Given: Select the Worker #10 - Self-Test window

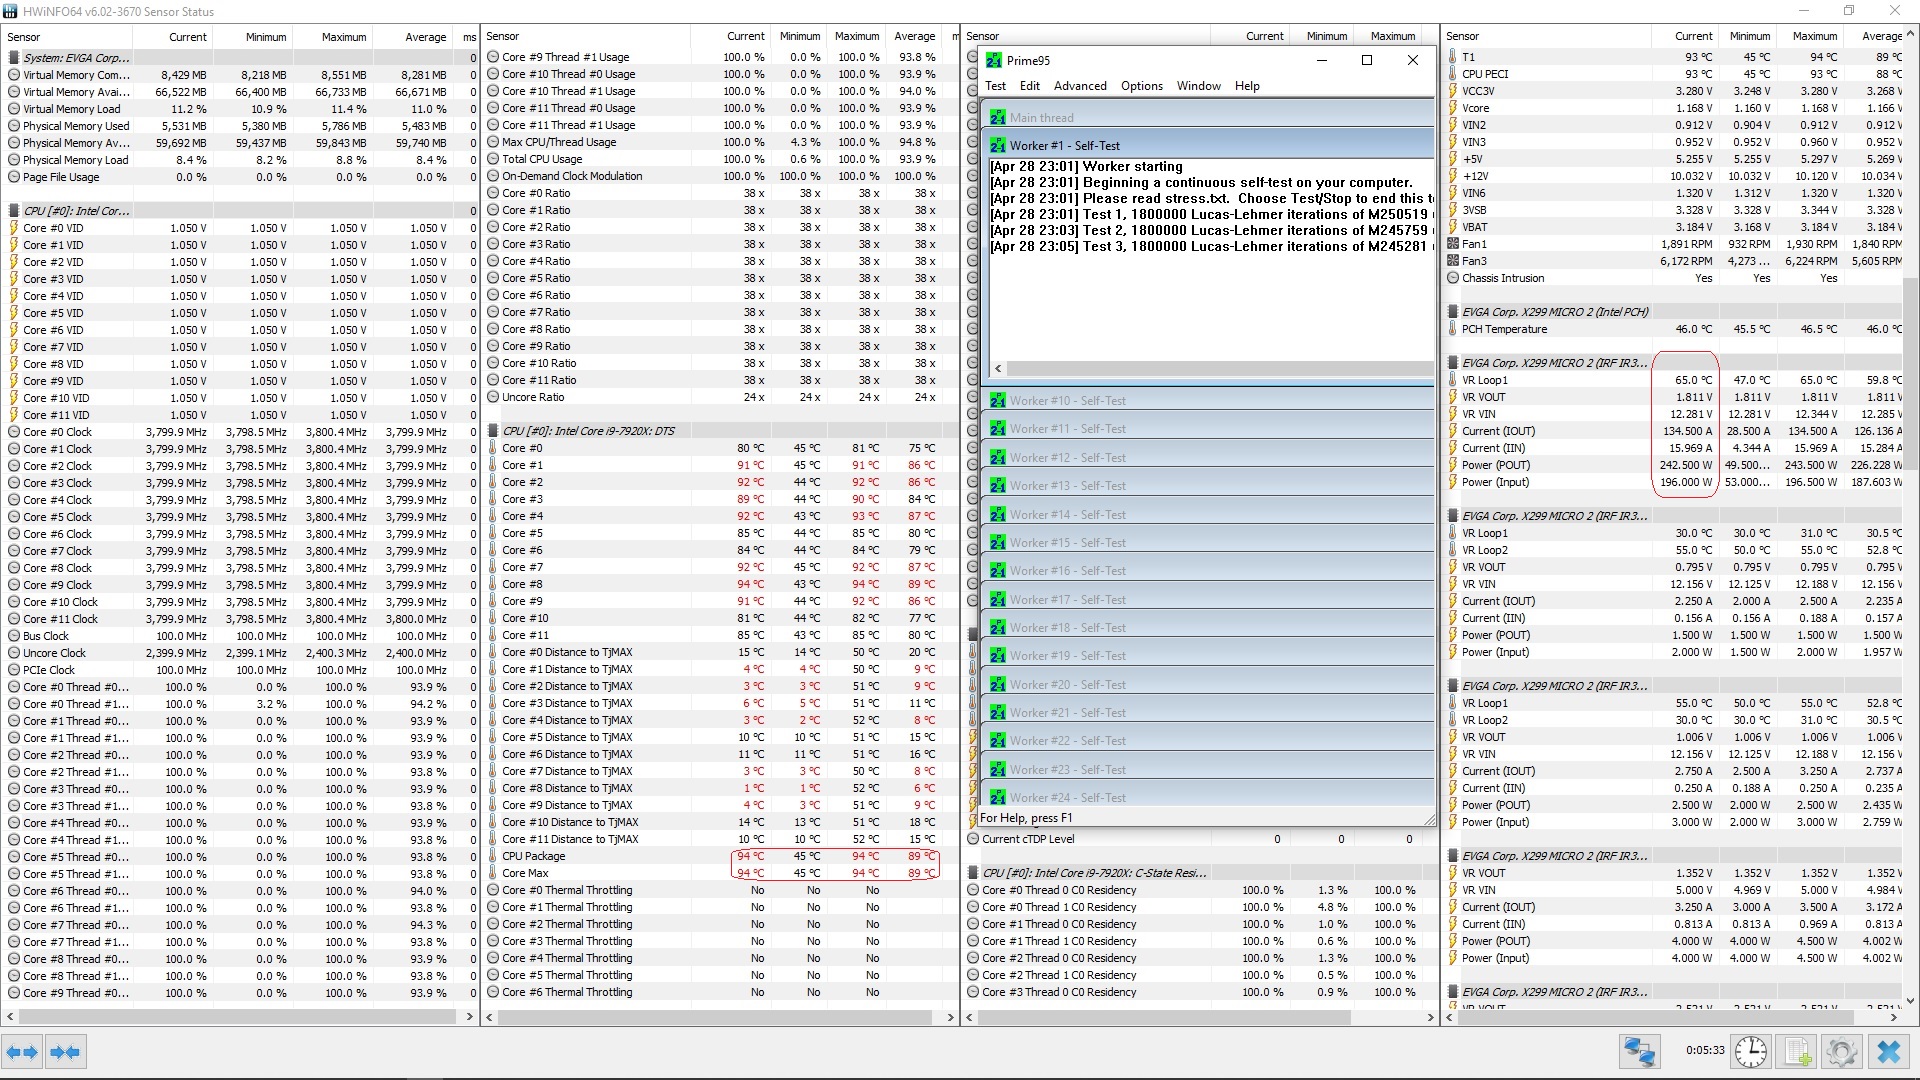Looking at the screenshot, I should (1067, 401).
